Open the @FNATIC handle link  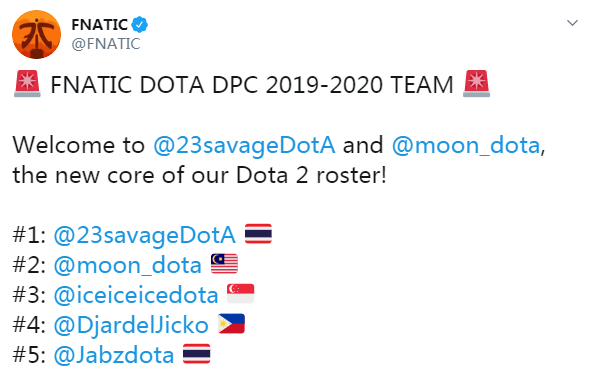point(106,44)
